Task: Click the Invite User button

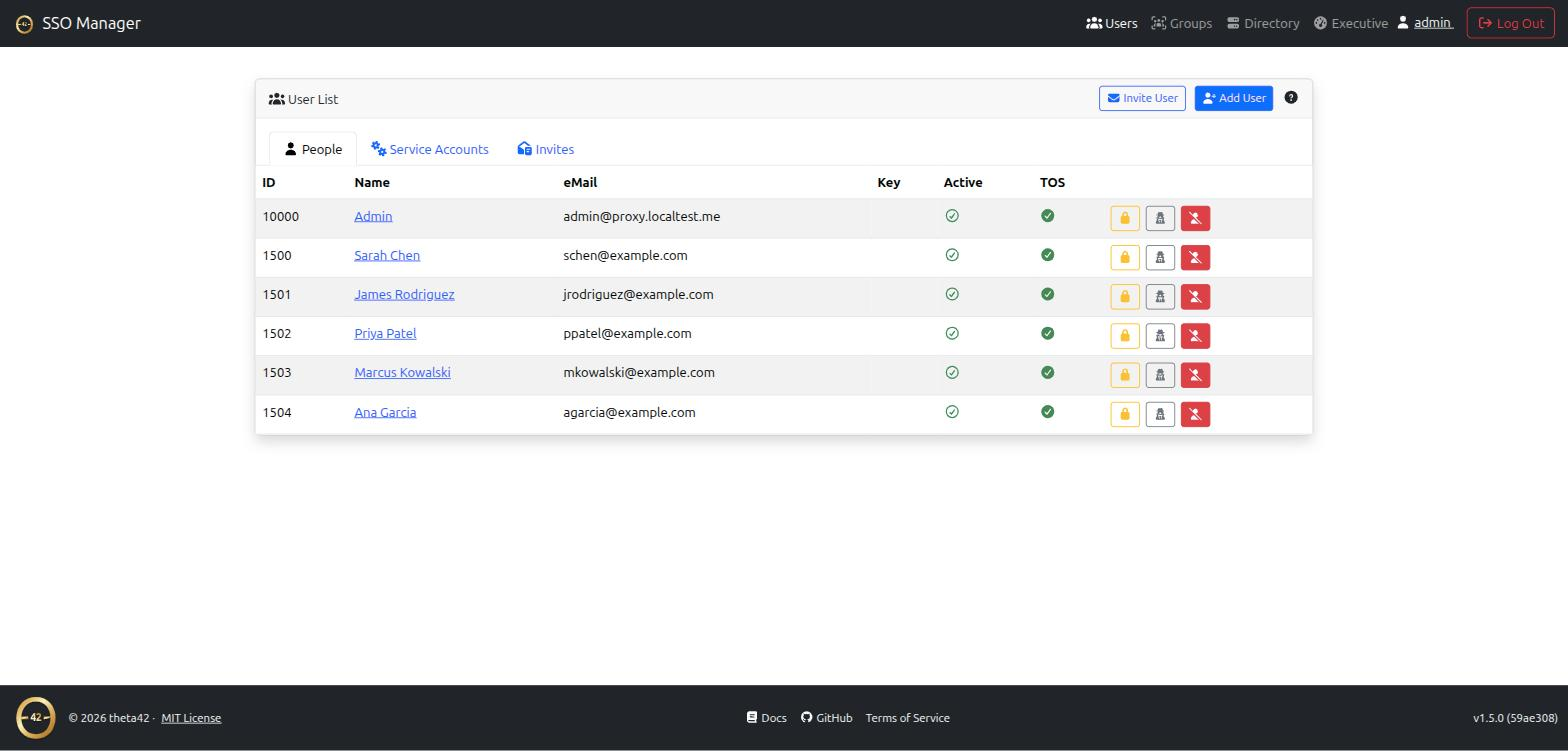Action: [x=1142, y=98]
